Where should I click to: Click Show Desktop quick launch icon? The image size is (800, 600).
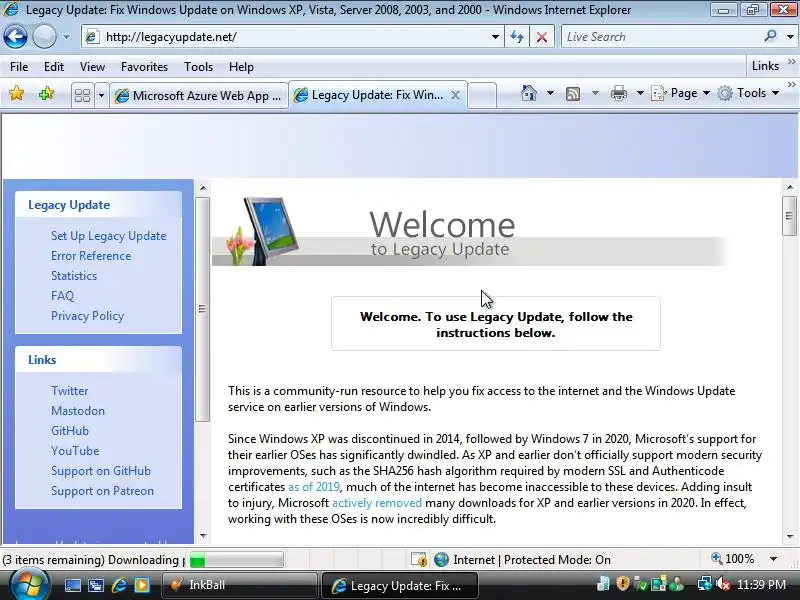point(72,585)
